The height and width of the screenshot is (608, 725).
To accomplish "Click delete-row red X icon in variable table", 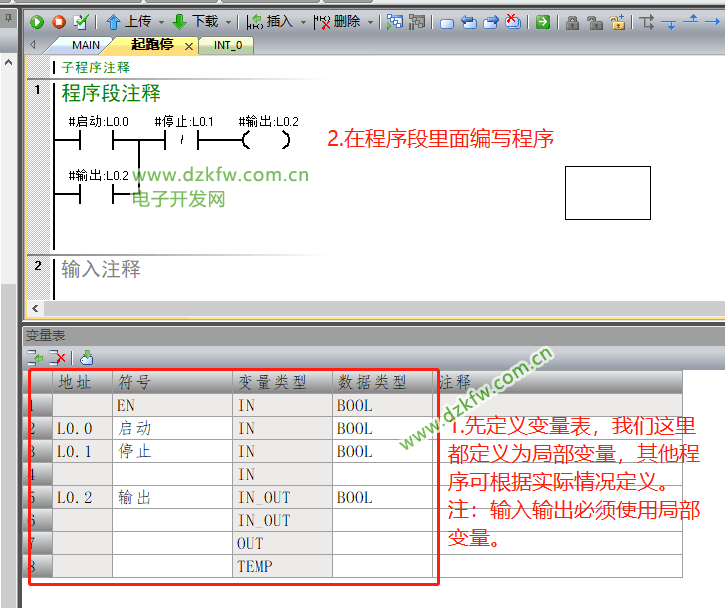I will pos(58,357).
